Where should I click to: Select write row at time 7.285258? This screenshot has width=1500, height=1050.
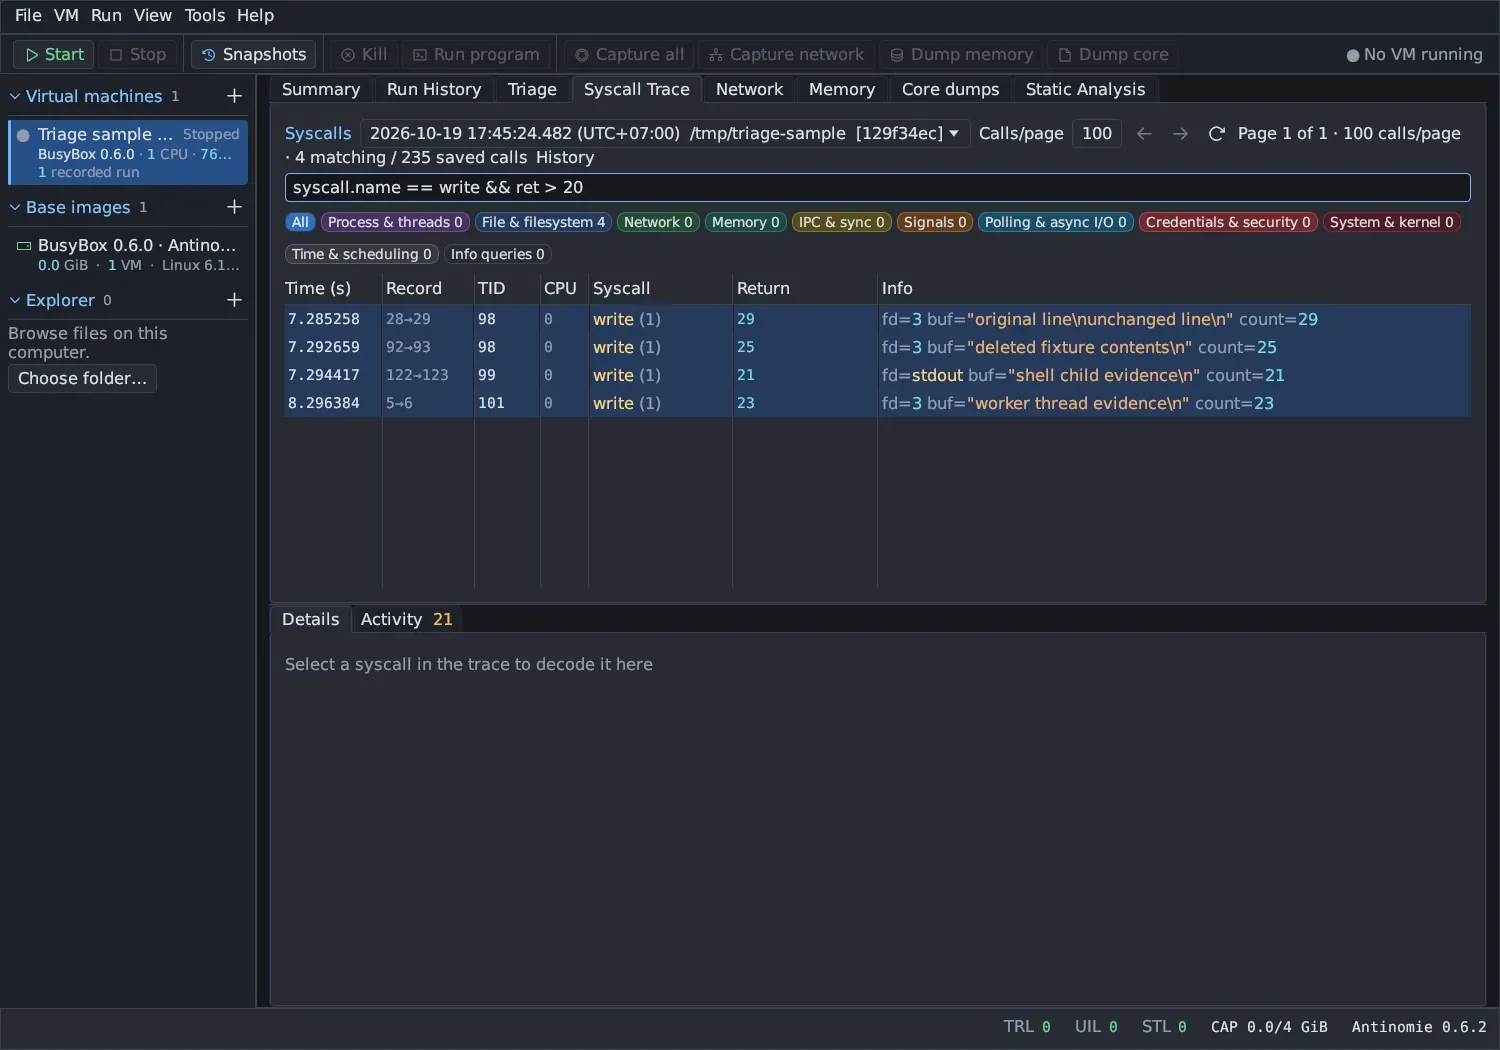(x=877, y=319)
